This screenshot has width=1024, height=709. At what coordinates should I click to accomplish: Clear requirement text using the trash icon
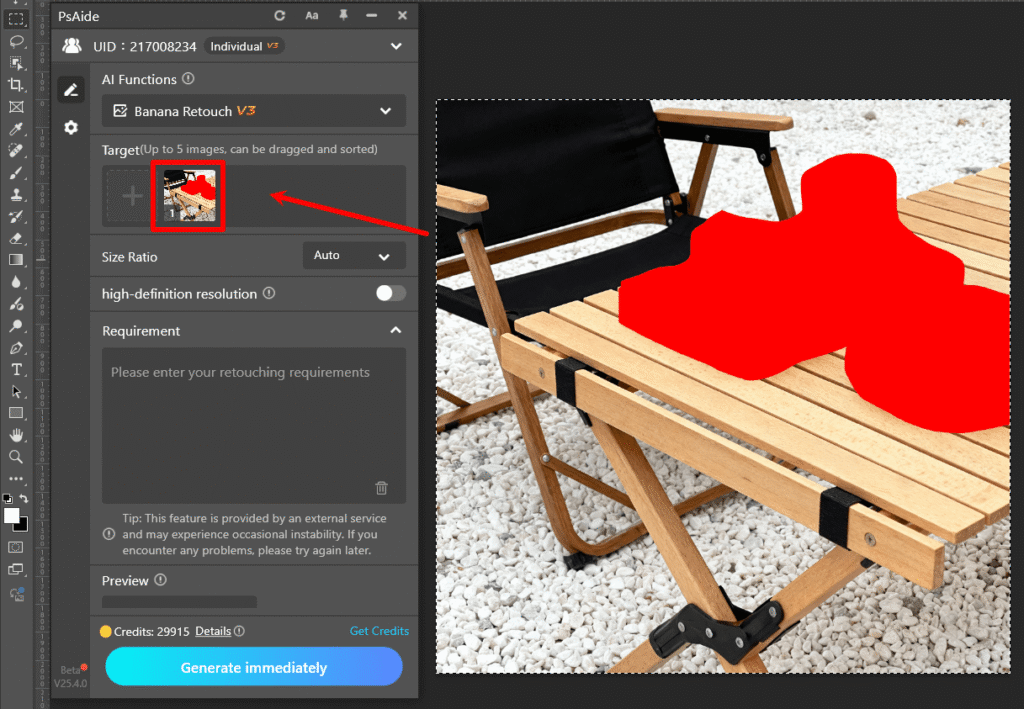click(x=381, y=487)
